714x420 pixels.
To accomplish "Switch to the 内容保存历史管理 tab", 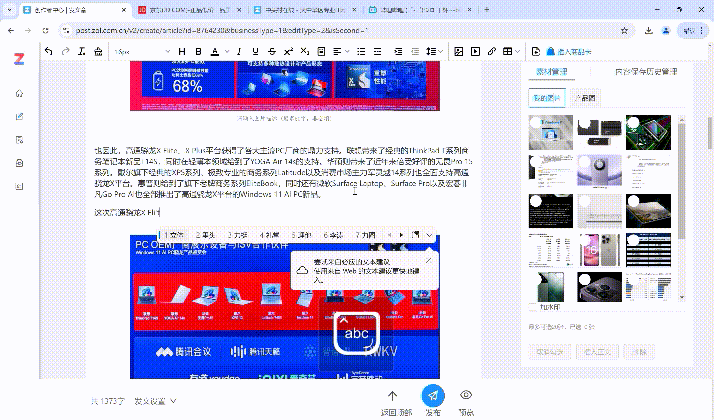I will 646,72.
